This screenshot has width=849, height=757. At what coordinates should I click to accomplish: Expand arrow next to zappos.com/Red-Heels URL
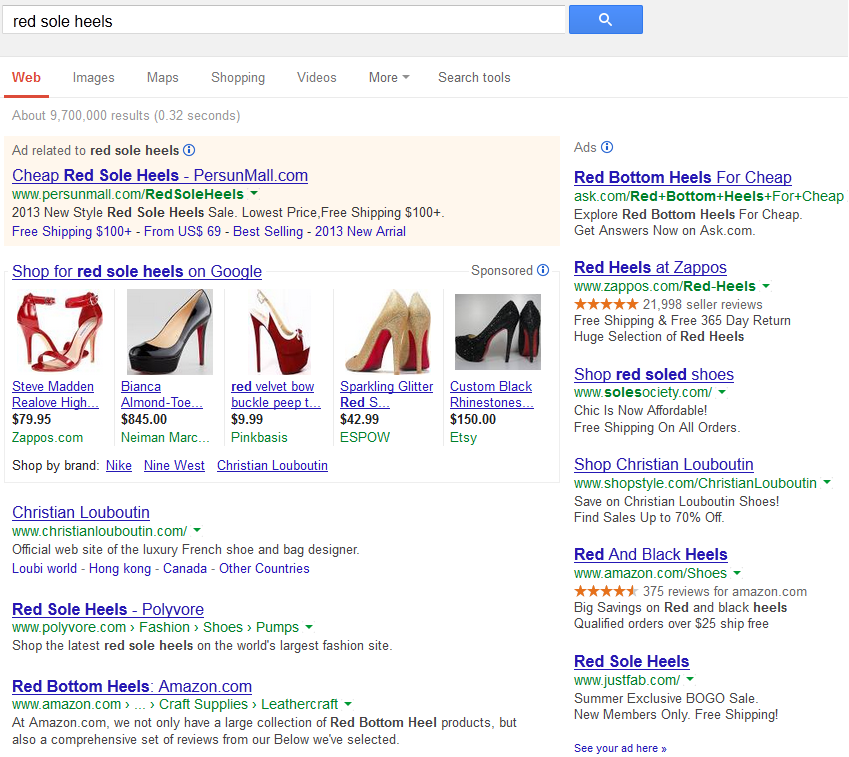766,285
